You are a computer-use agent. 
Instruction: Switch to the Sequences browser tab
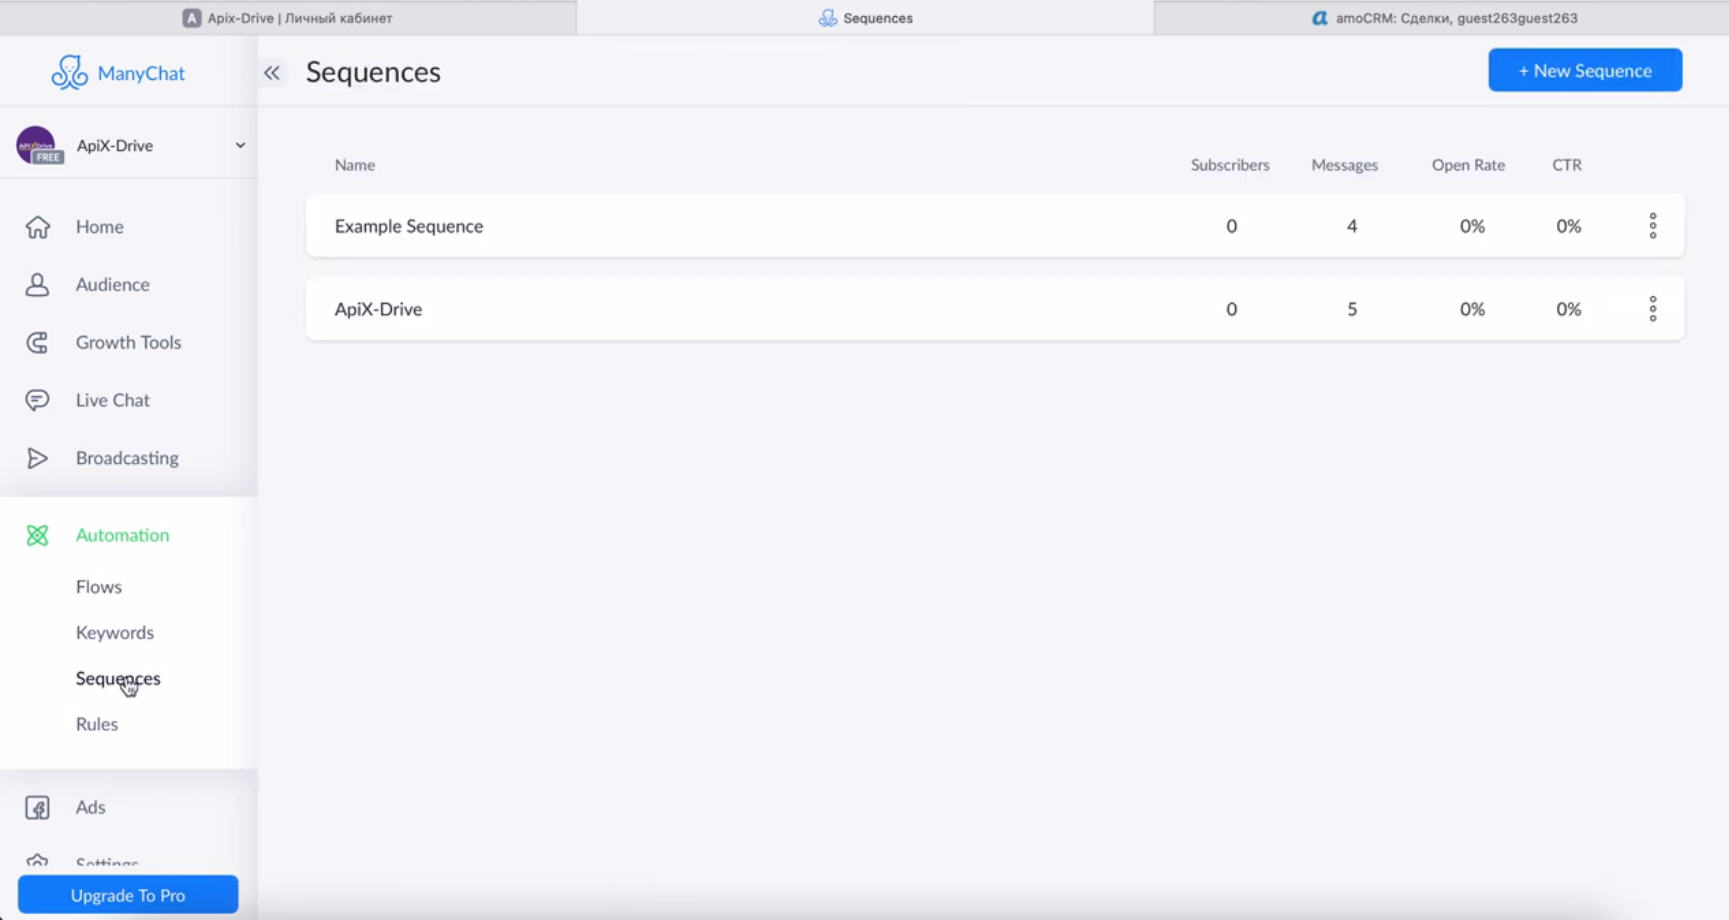pyautogui.click(x=866, y=18)
